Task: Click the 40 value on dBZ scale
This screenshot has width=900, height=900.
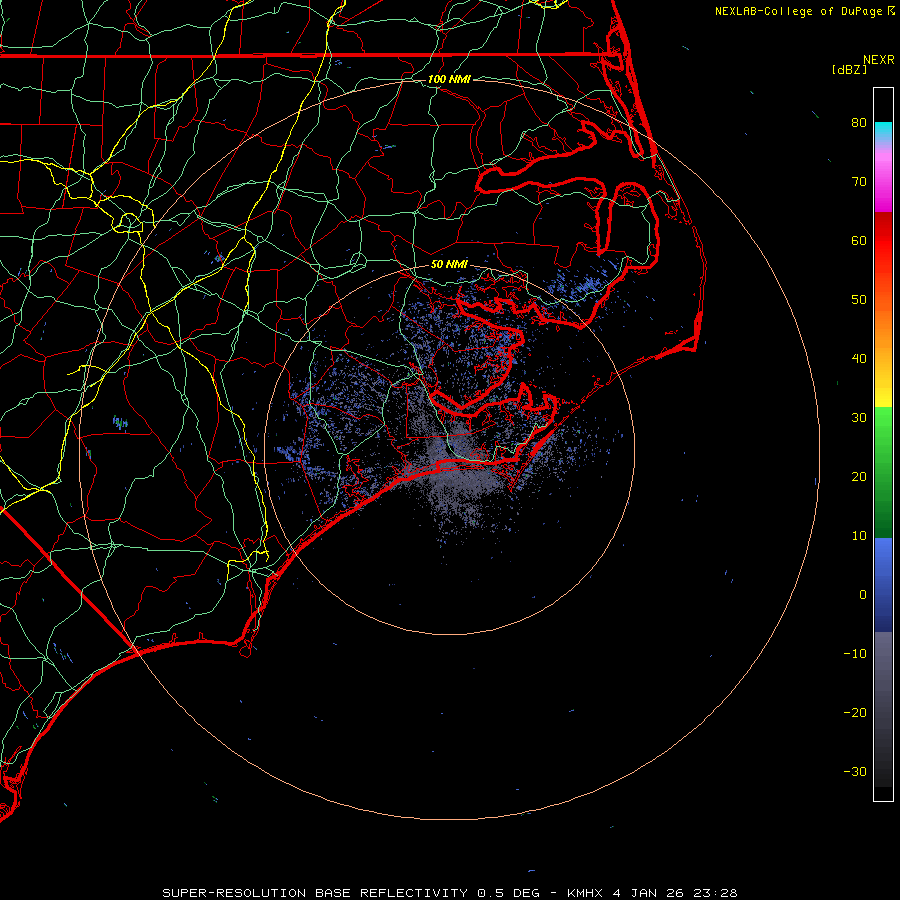Action: pos(859,358)
